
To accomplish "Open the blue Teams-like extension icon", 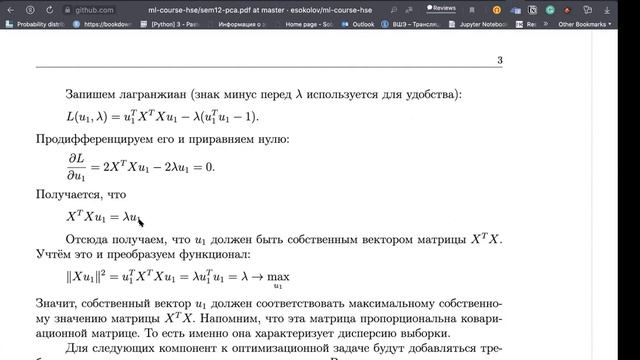I will 516,10.
